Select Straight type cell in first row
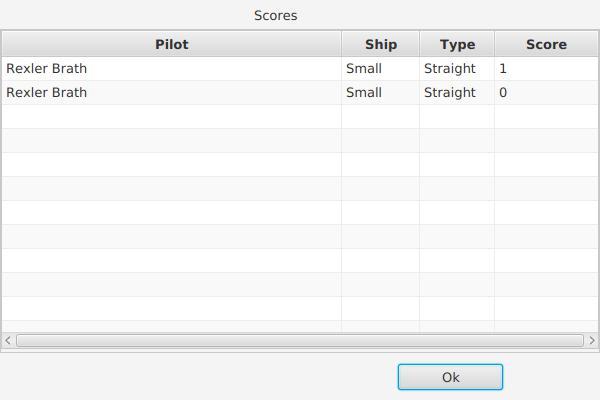This screenshot has height=400, width=600. pyautogui.click(x=457, y=69)
